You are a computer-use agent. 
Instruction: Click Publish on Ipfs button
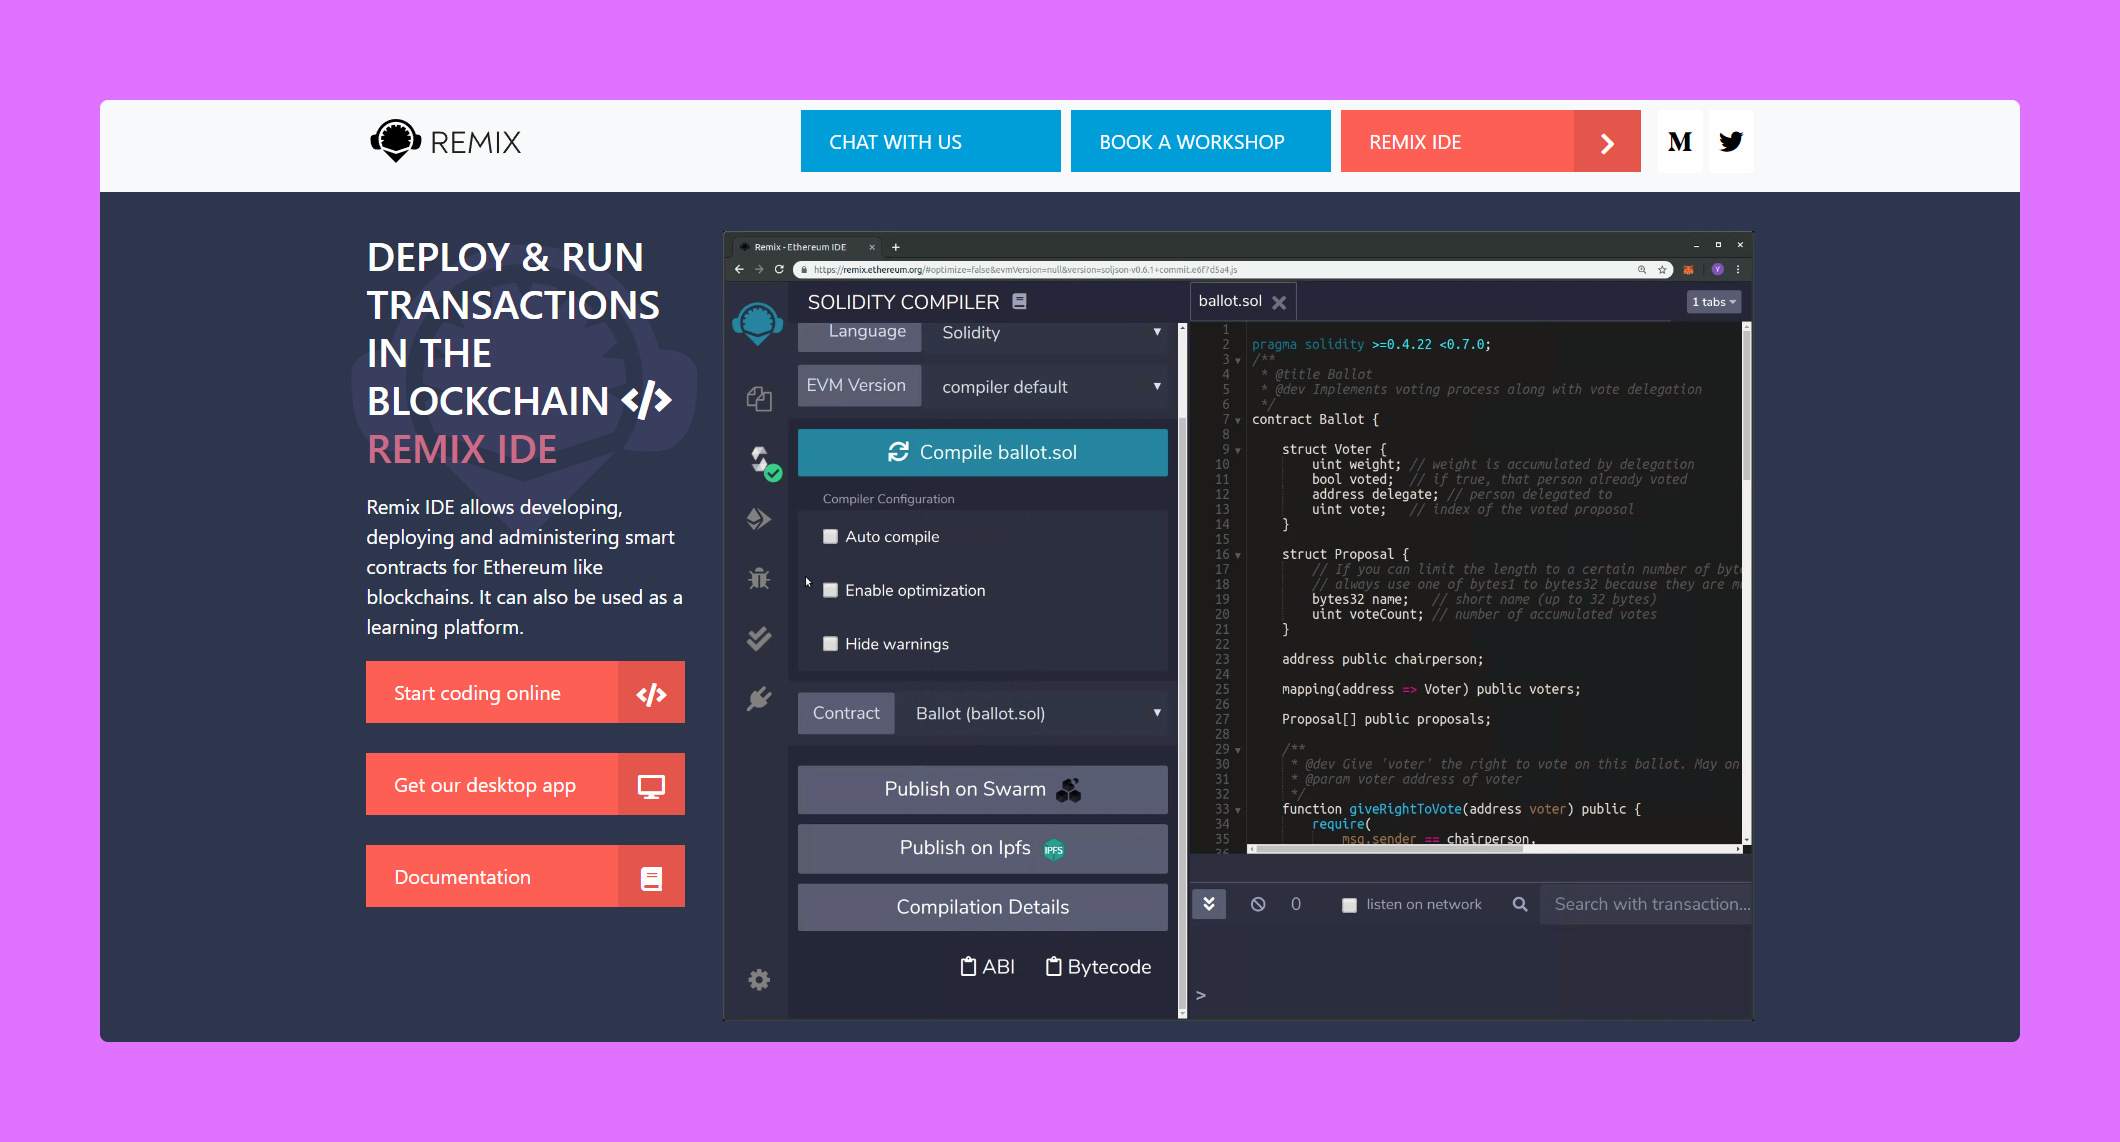tap(982, 848)
